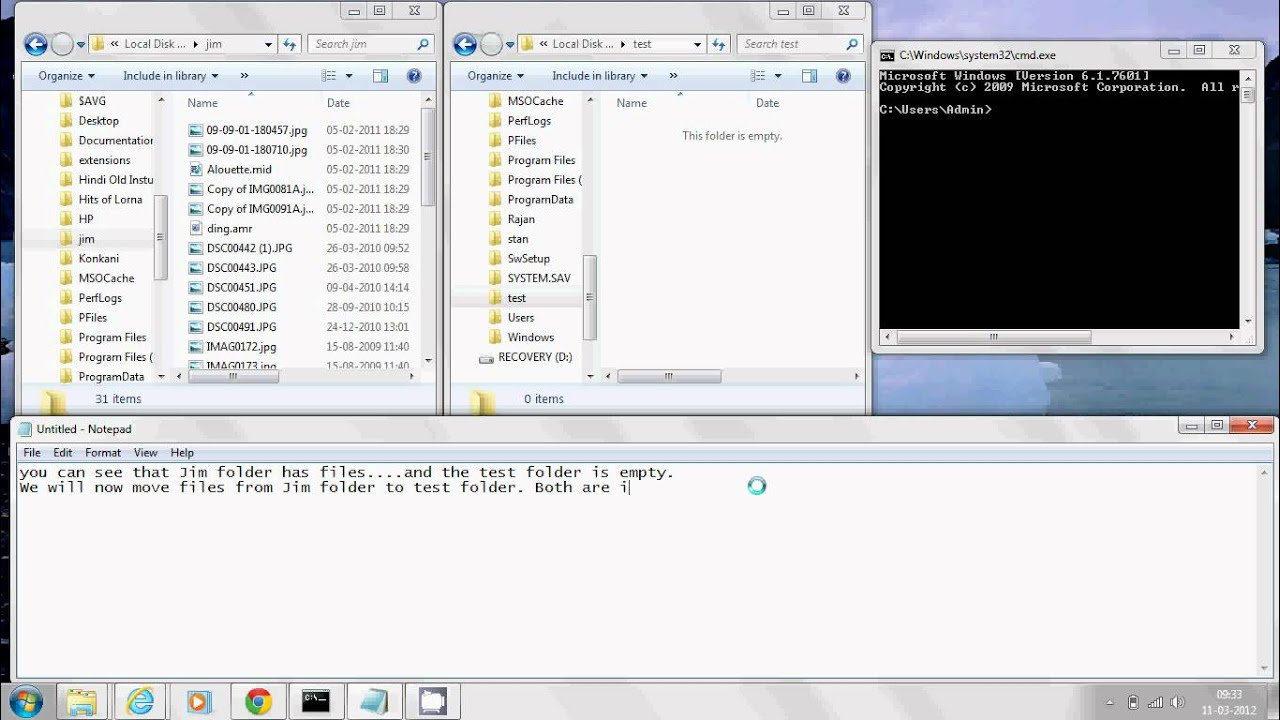Image resolution: width=1280 pixels, height=720 pixels.
Task: Click cmd.exe title bar icon
Action: tap(887, 56)
